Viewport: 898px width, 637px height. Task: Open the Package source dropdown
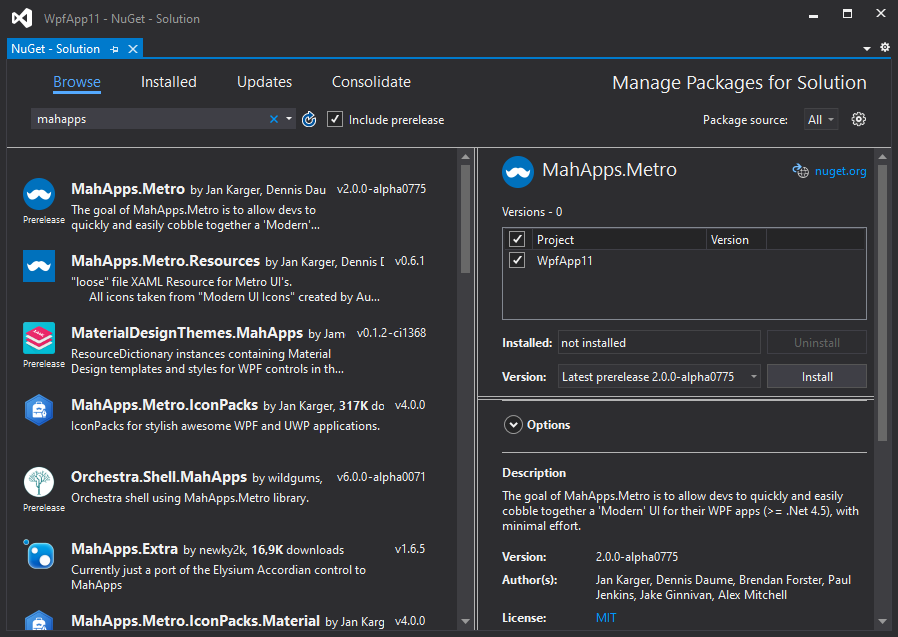[x=821, y=119]
